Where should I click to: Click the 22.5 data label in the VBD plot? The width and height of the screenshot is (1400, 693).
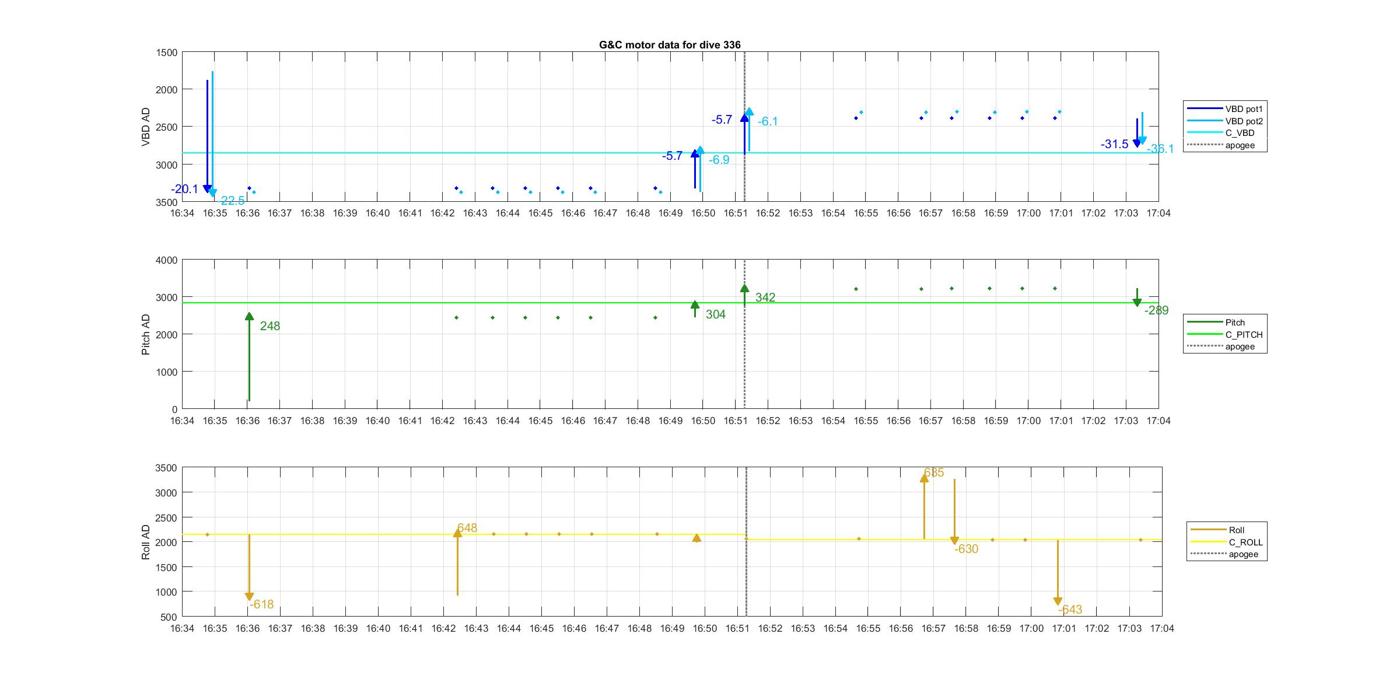(233, 201)
